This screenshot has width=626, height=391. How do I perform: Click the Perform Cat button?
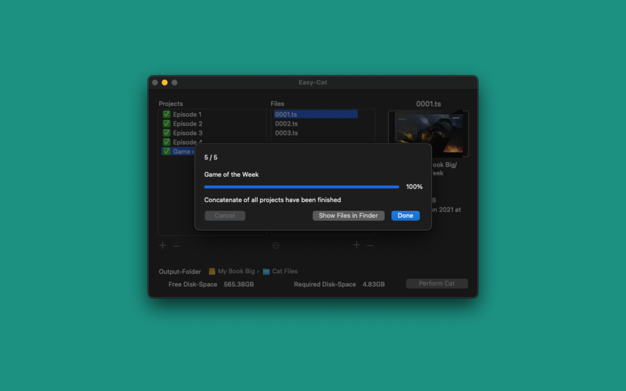click(x=437, y=284)
